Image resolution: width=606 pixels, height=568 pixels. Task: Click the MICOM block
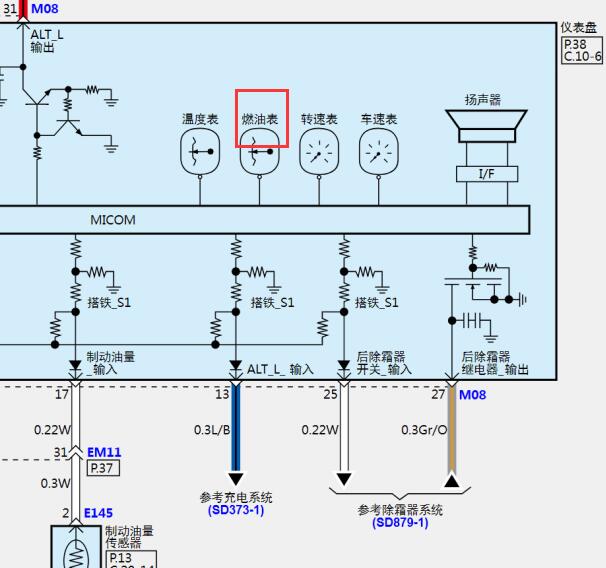pos(264,219)
